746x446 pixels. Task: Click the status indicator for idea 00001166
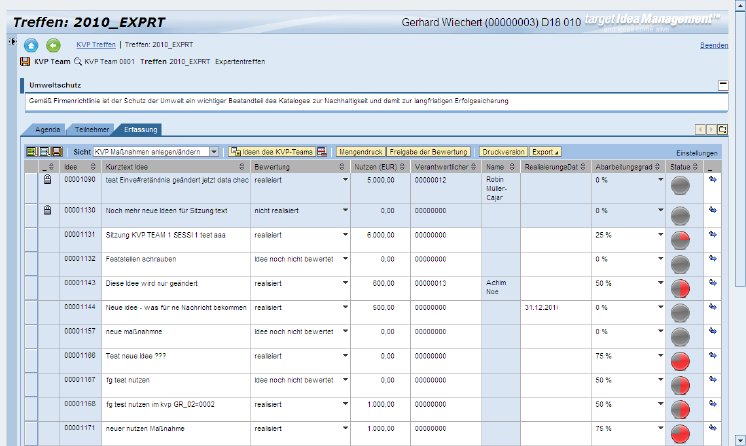coord(681,359)
